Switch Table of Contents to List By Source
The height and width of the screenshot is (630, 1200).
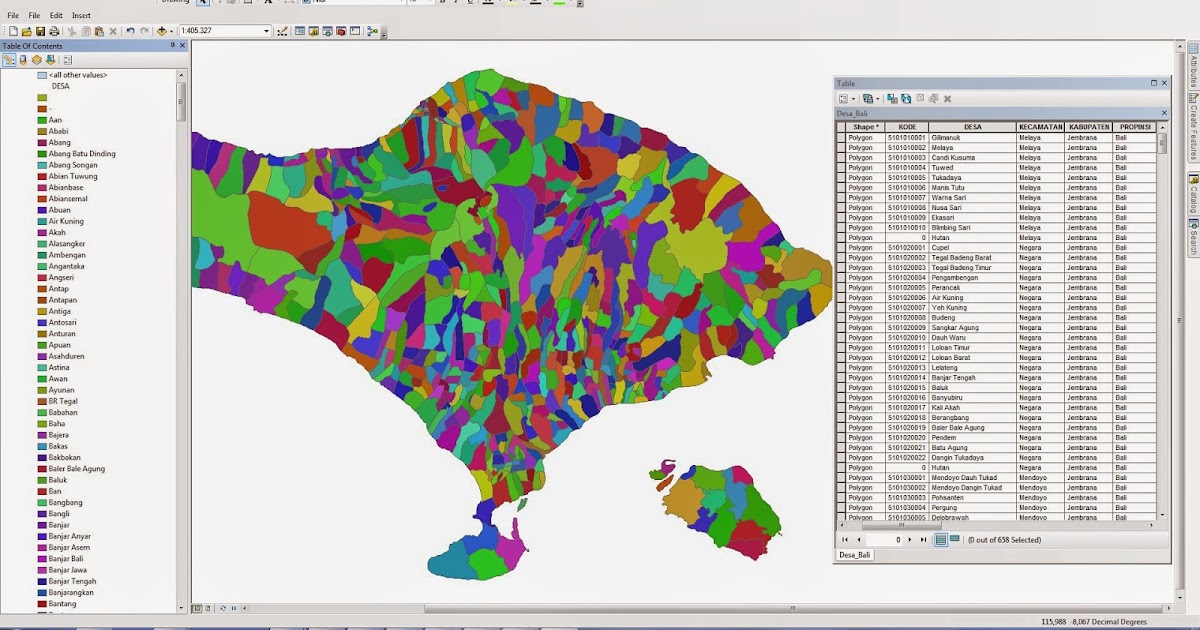[23, 60]
